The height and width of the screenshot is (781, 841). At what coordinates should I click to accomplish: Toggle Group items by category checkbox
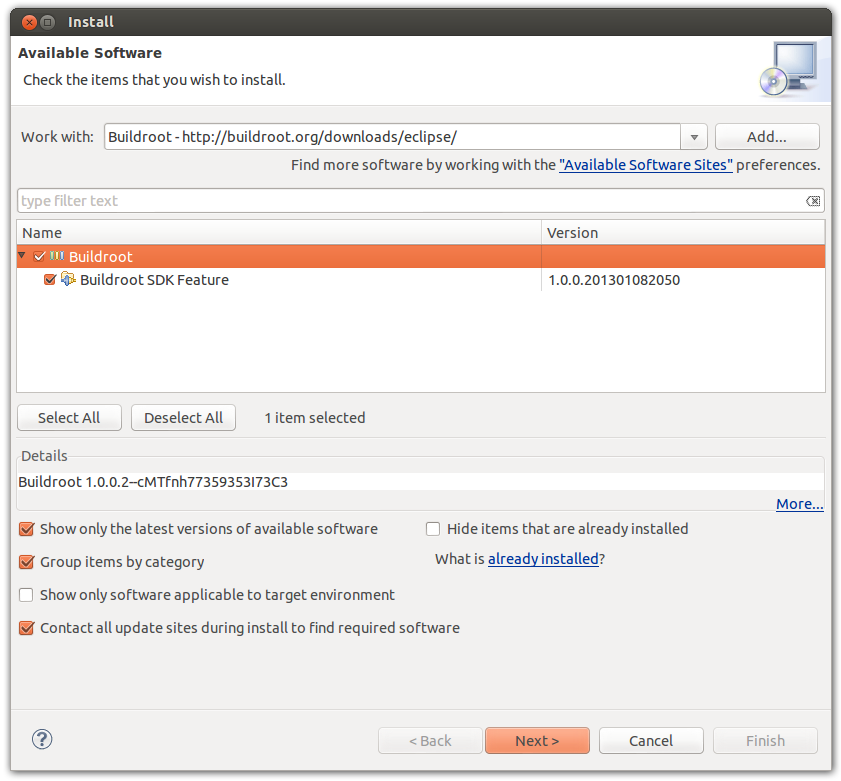pos(26,562)
